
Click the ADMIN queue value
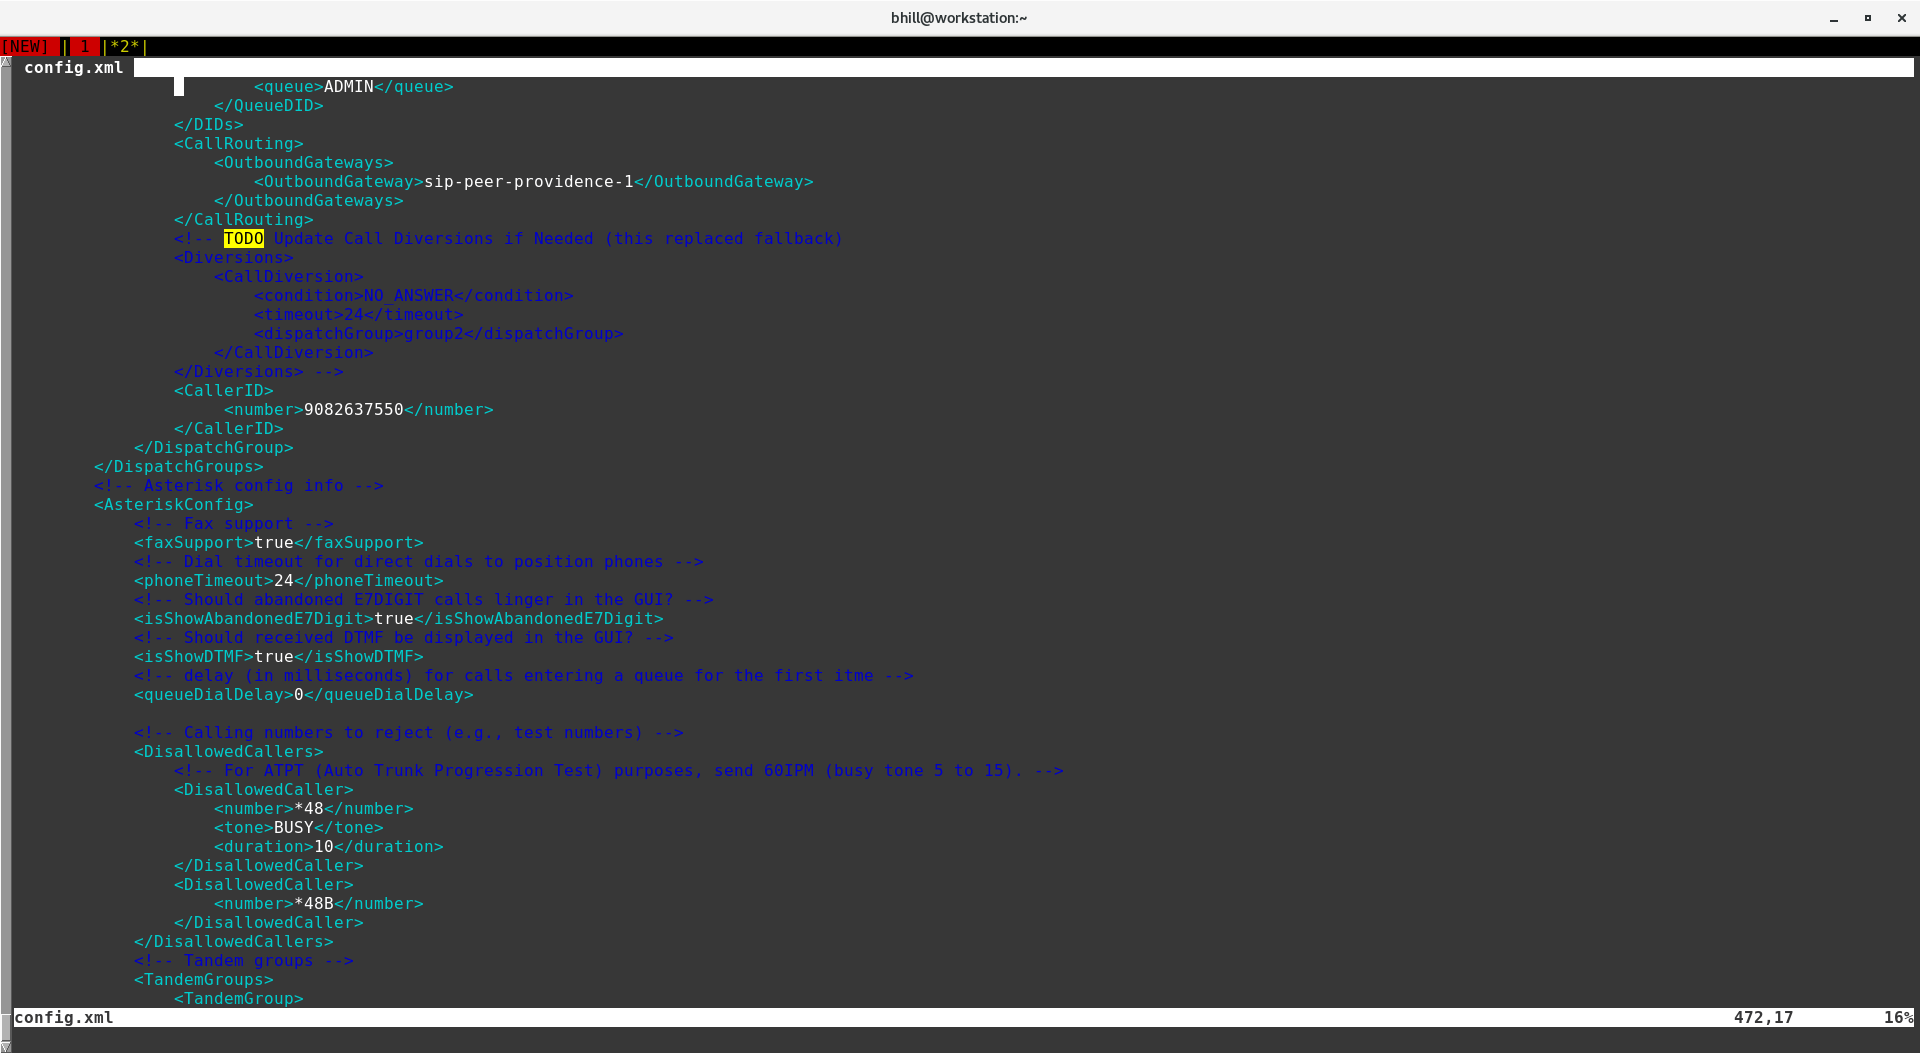349,86
